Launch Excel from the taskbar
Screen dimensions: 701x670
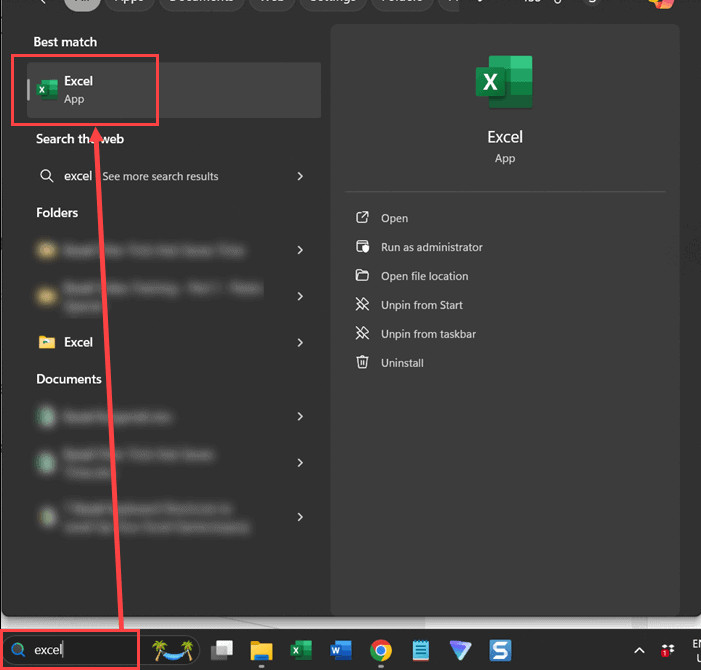pos(301,650)
